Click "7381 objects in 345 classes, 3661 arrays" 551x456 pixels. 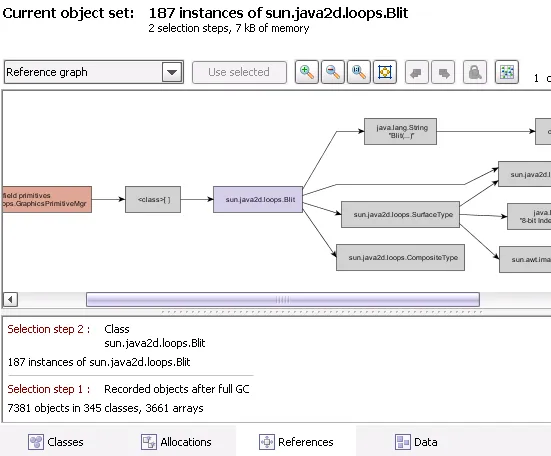pos(105,408)
